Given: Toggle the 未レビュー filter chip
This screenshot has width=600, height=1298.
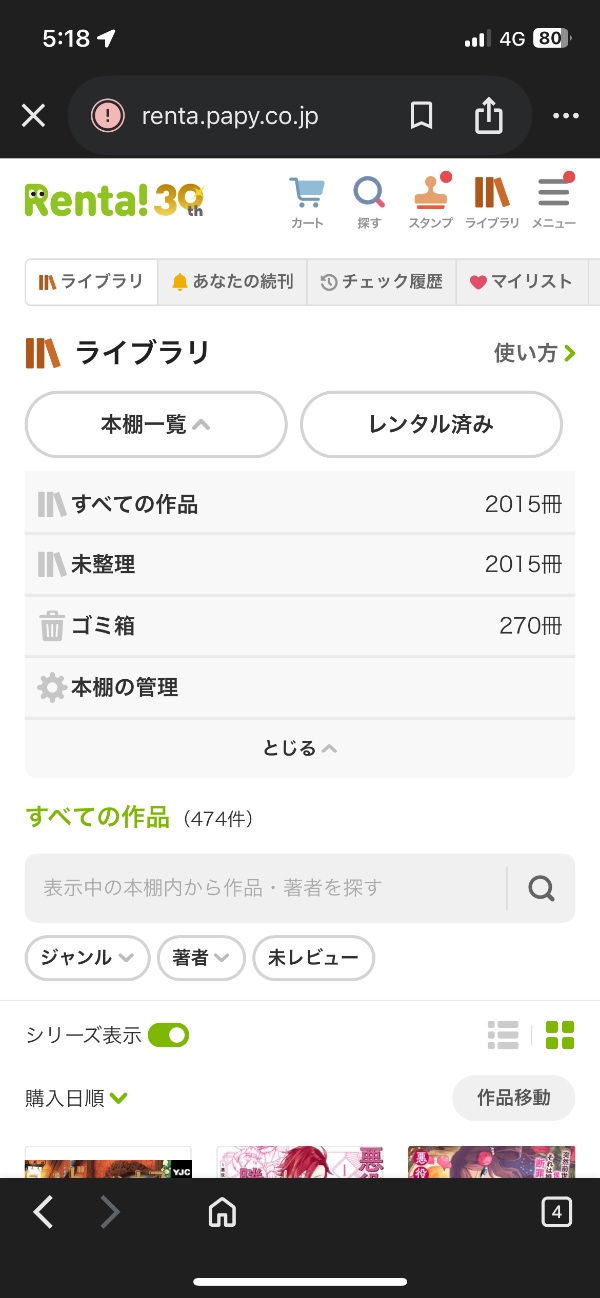Looking at the screenshot, I should coord(313,958).
